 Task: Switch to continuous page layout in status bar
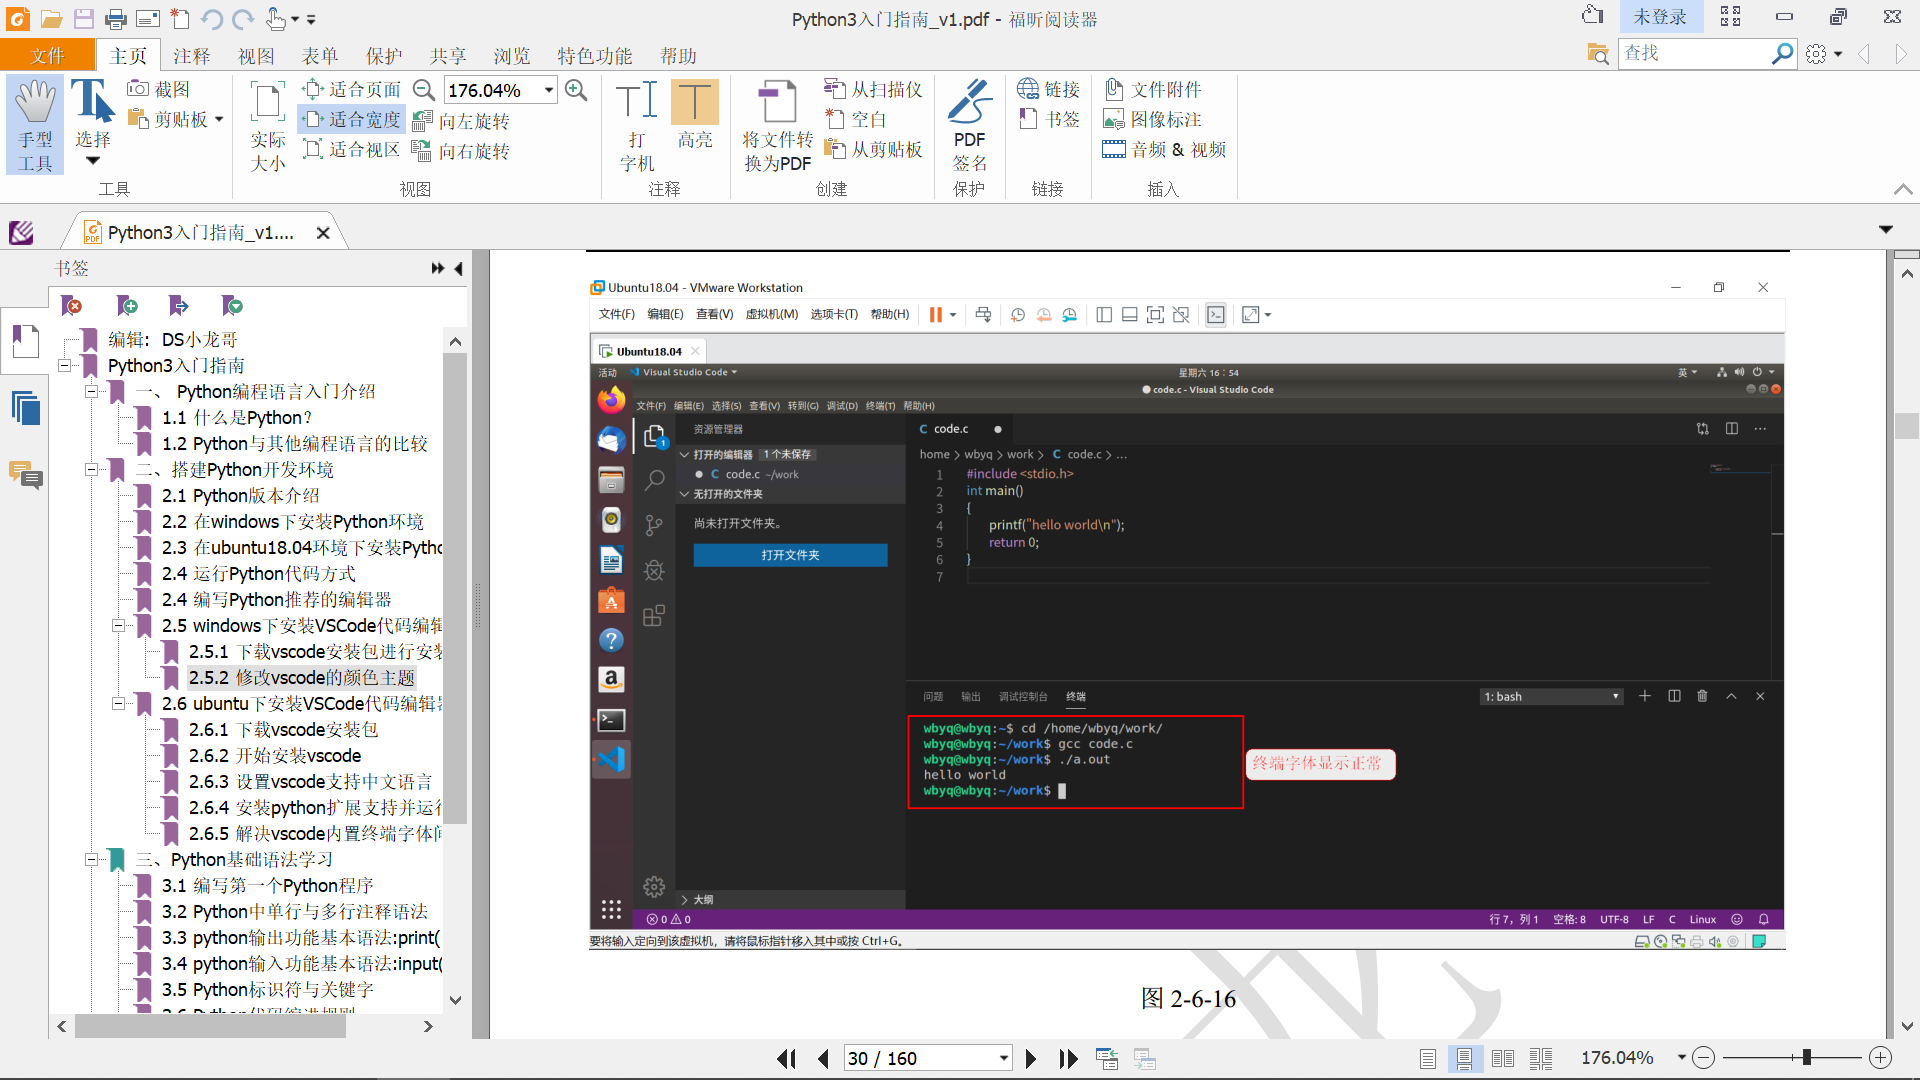pos(1464,1058)
